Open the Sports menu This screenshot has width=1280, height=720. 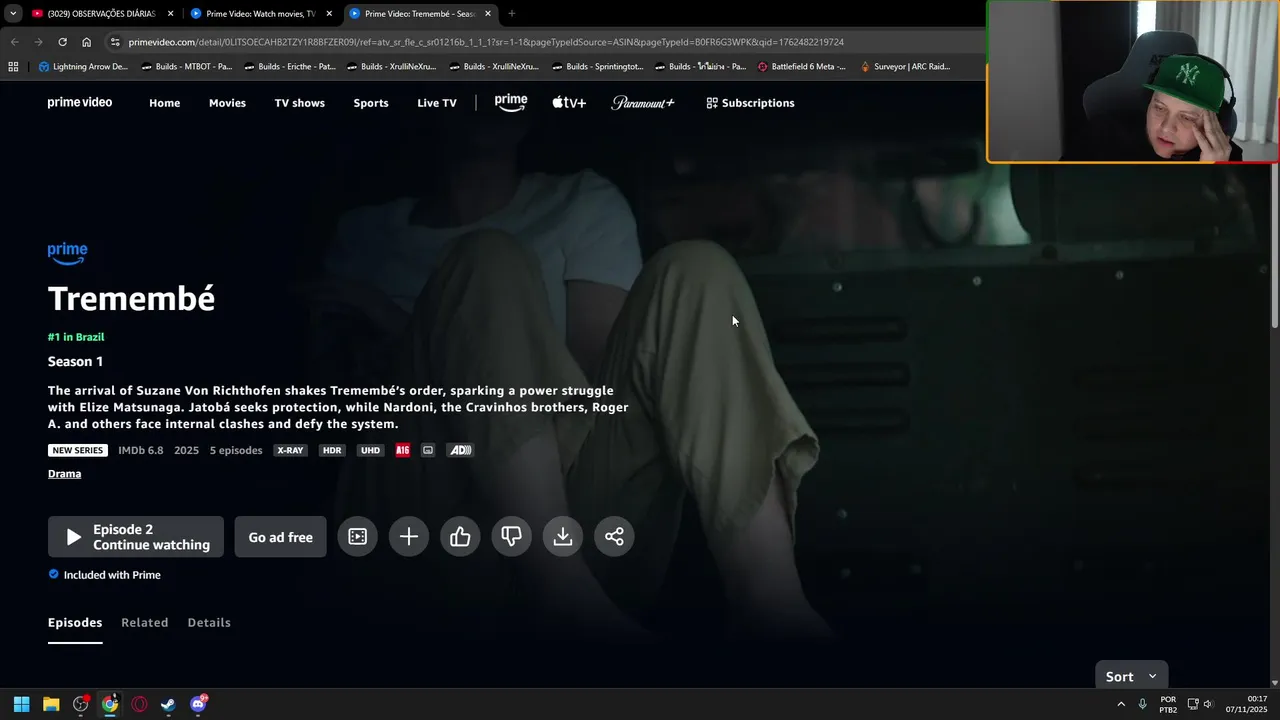371,103
